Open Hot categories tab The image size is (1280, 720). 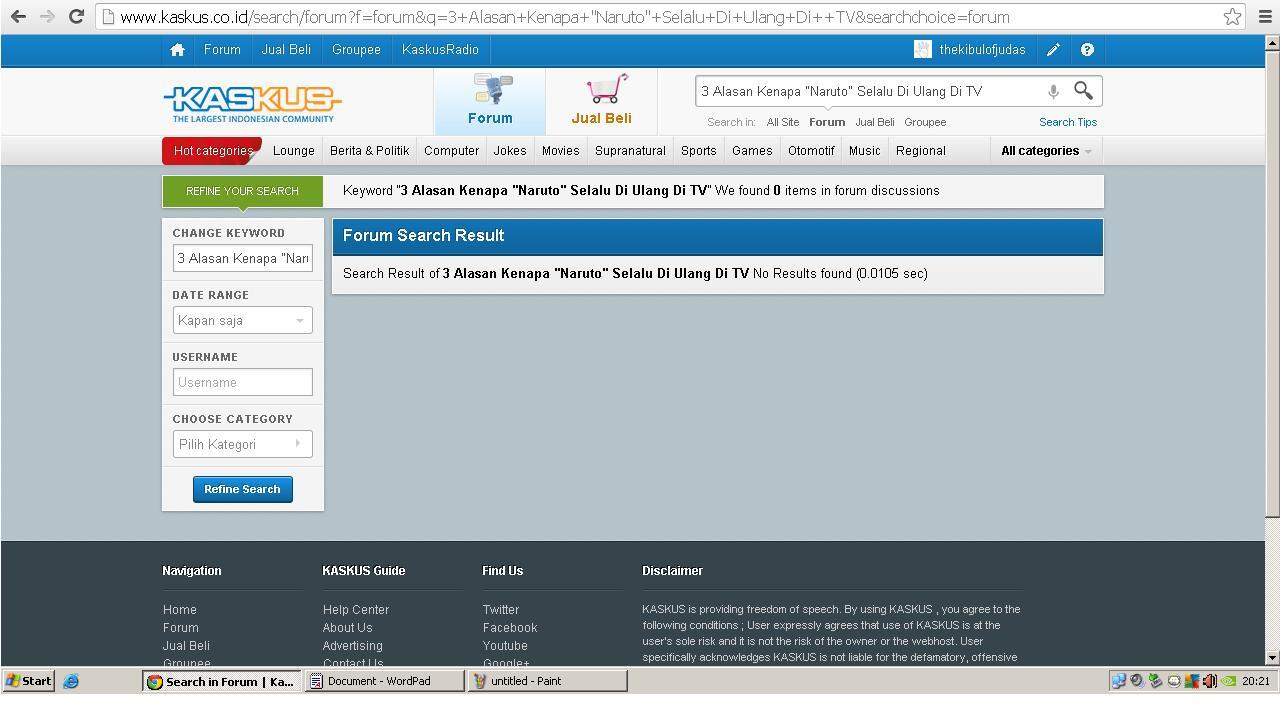click(x=212, y=151)
